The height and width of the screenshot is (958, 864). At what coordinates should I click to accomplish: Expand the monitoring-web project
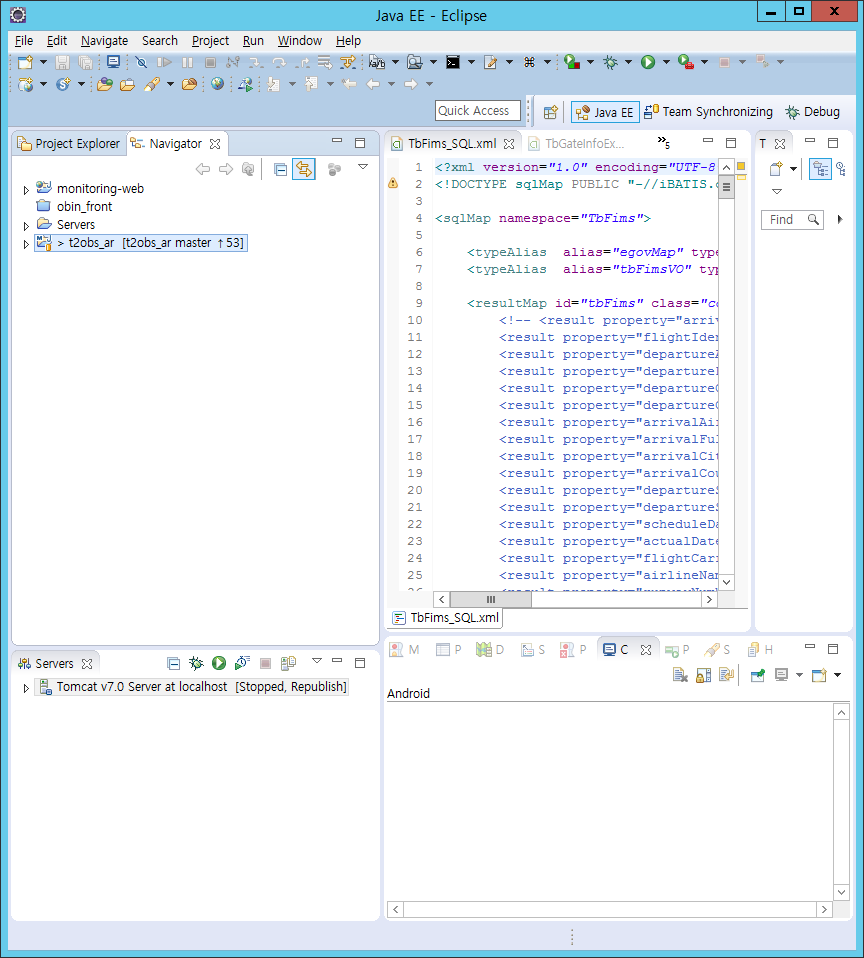pyautogui.click(x=26, y=190)
